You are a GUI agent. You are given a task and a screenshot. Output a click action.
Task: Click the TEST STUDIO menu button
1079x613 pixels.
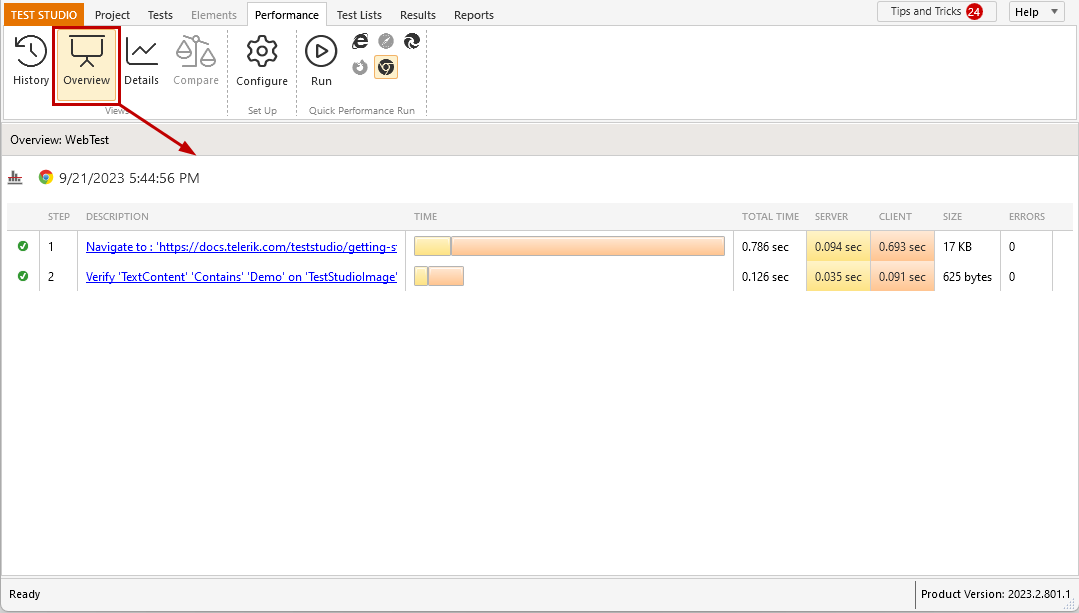[44, 14]
